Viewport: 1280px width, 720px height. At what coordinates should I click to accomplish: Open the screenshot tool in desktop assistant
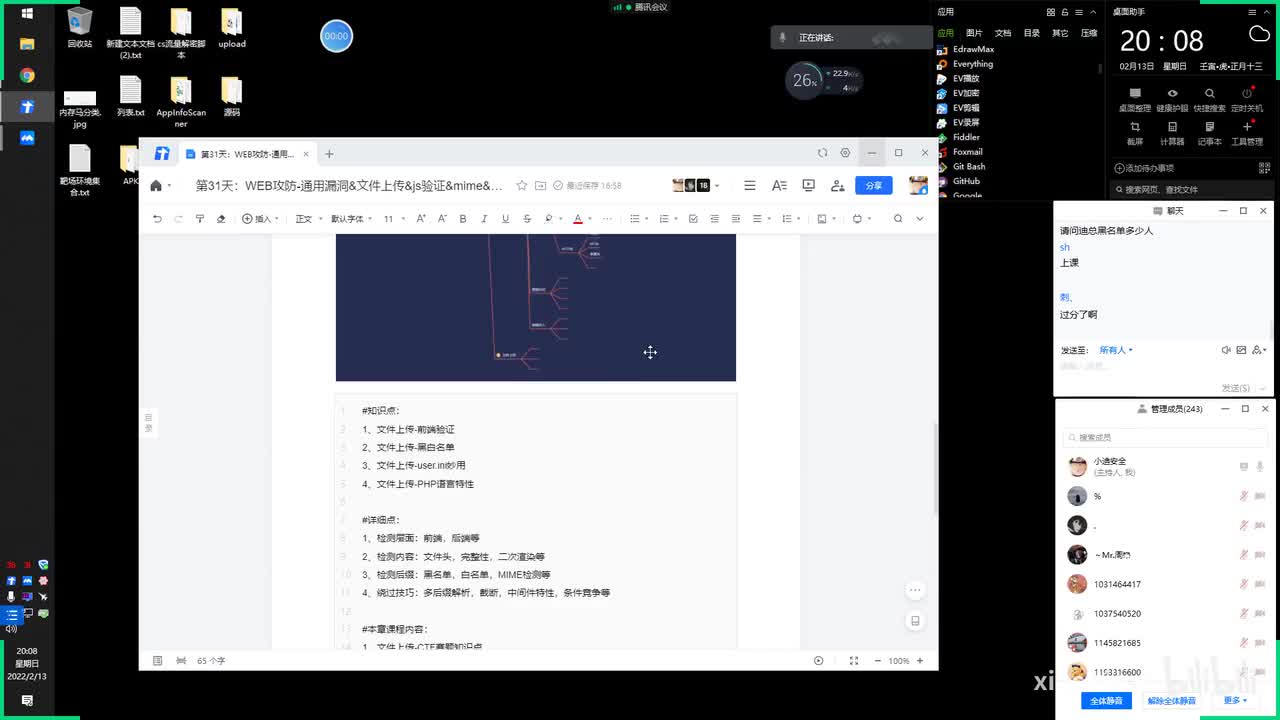tap(1135, 132)
